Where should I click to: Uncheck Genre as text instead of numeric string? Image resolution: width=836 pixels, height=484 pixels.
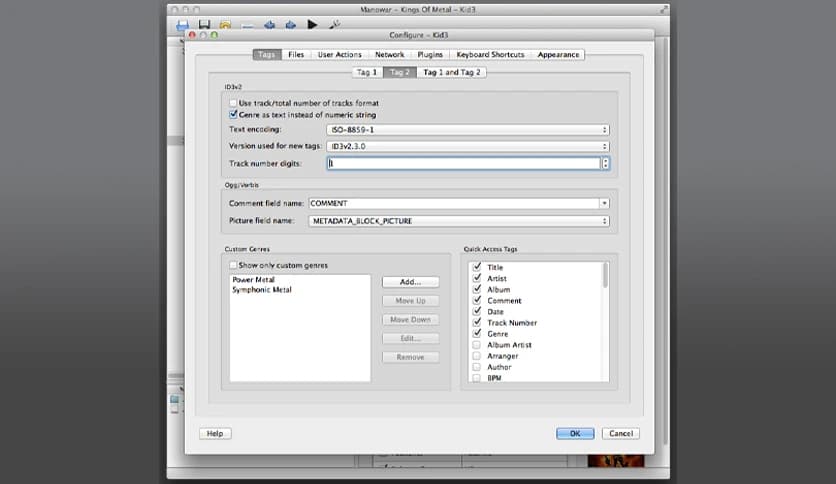click(233, 115)
